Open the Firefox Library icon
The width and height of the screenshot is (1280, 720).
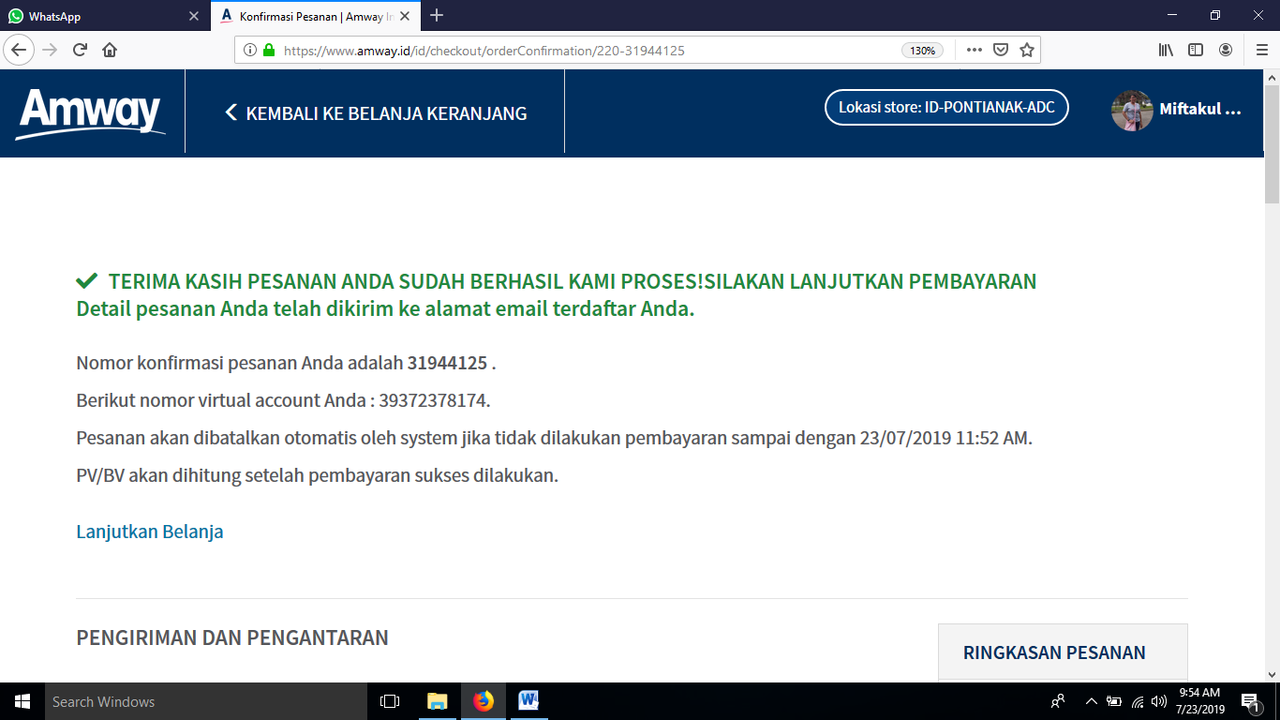(x=1166, y=50)
